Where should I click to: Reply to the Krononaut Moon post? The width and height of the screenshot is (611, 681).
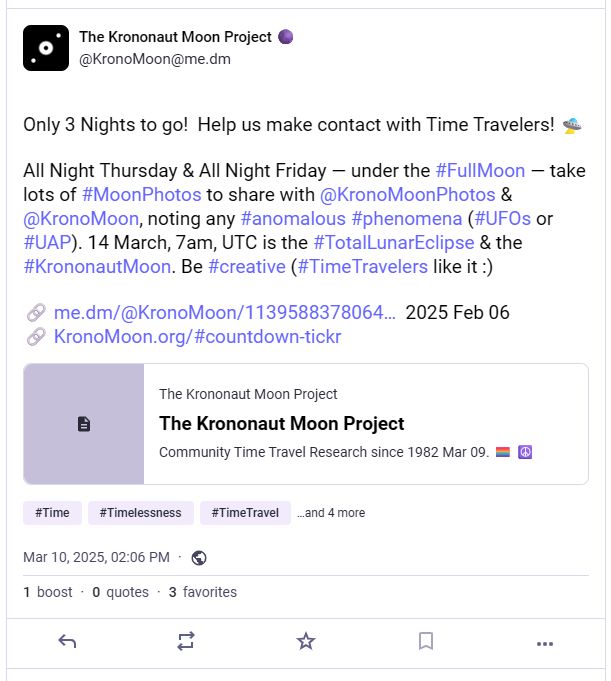coord(67,642)
